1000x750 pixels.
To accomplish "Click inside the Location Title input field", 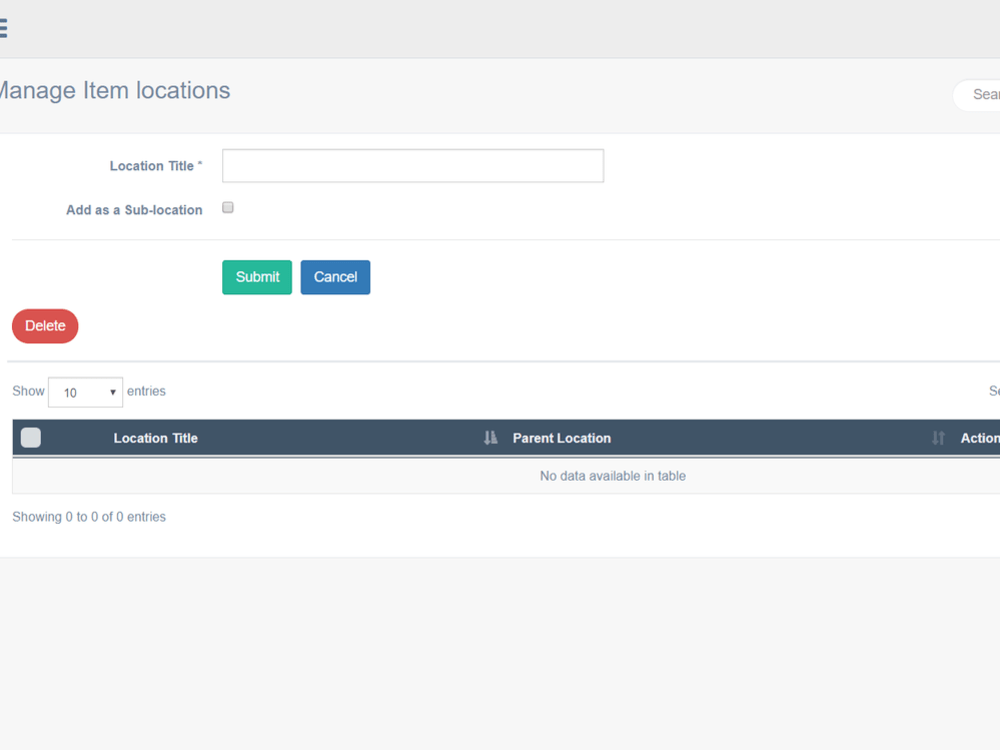I will (412, 165).
